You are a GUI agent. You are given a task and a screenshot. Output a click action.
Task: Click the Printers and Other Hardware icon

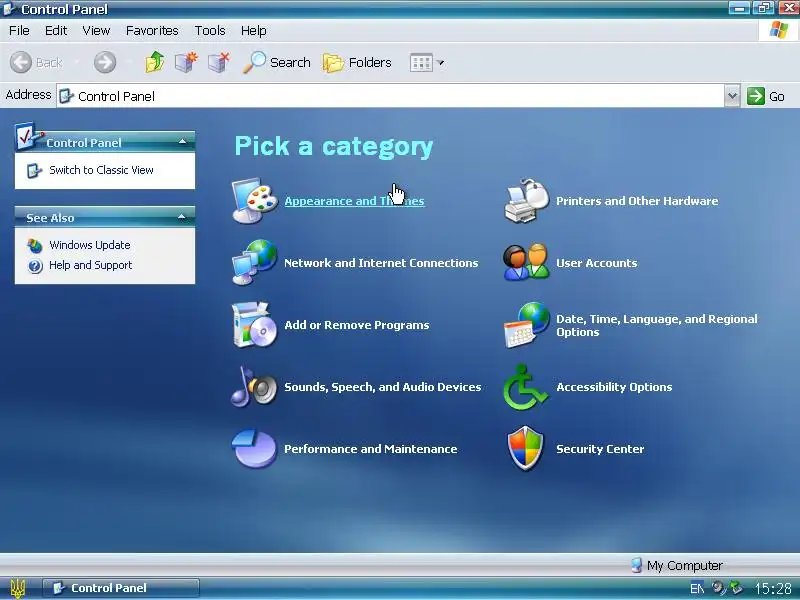tap(526, 201)
